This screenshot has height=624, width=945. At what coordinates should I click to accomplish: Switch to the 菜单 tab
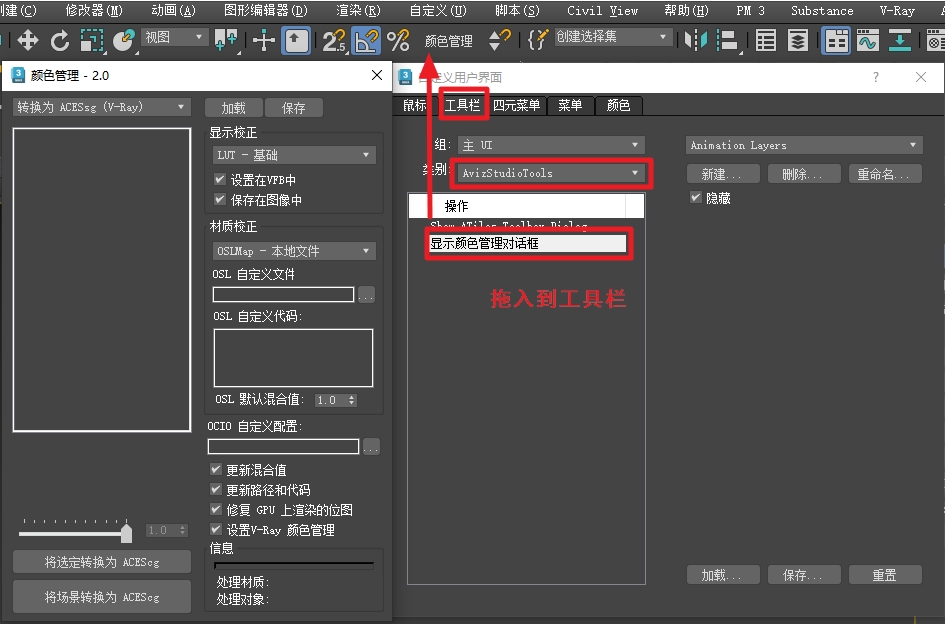pyautogui.click(x=570, y=106)
